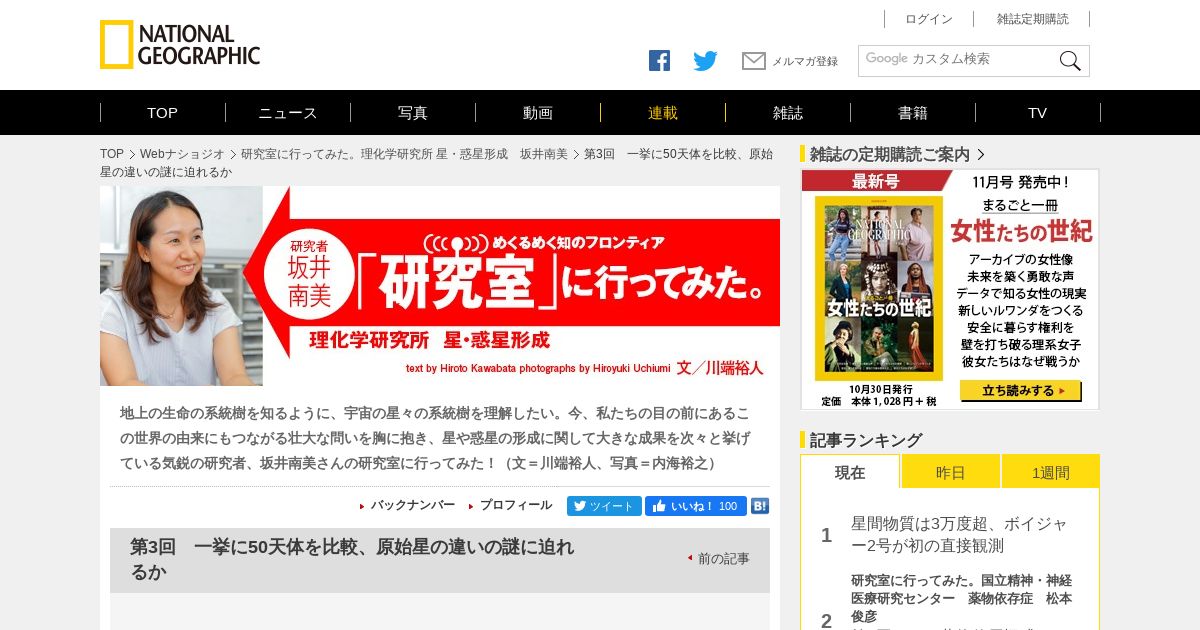Click the 記事ランキング heading
This screenshot has width=1200, height=630.
(x=866, y=440)
